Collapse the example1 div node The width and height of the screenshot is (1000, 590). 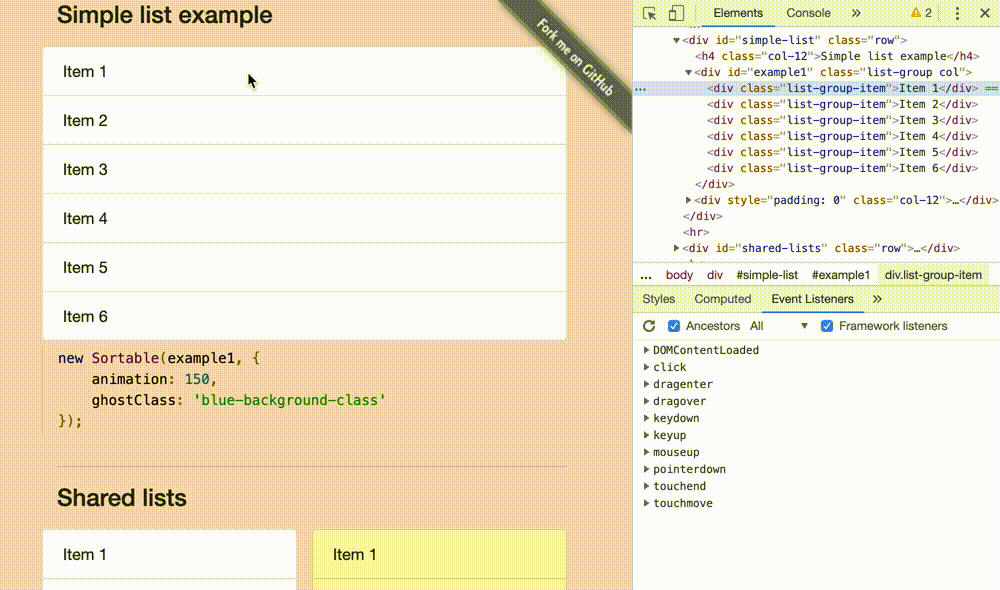pos(688,73)
